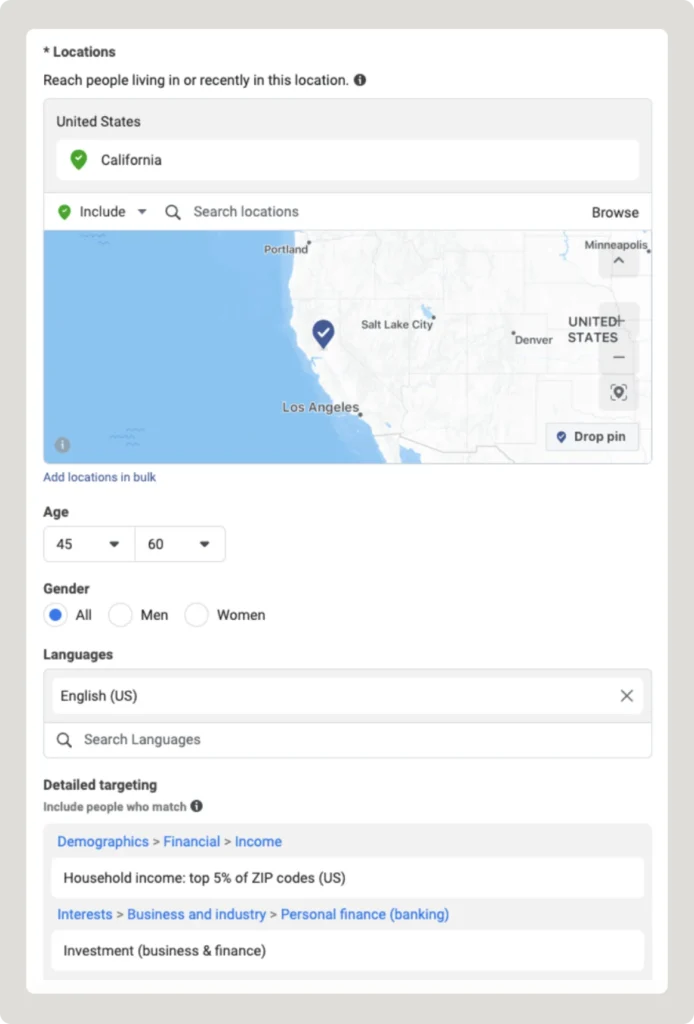Open the maximum age dropdown showing 60

pyautogui.click(x=180, y=544)
